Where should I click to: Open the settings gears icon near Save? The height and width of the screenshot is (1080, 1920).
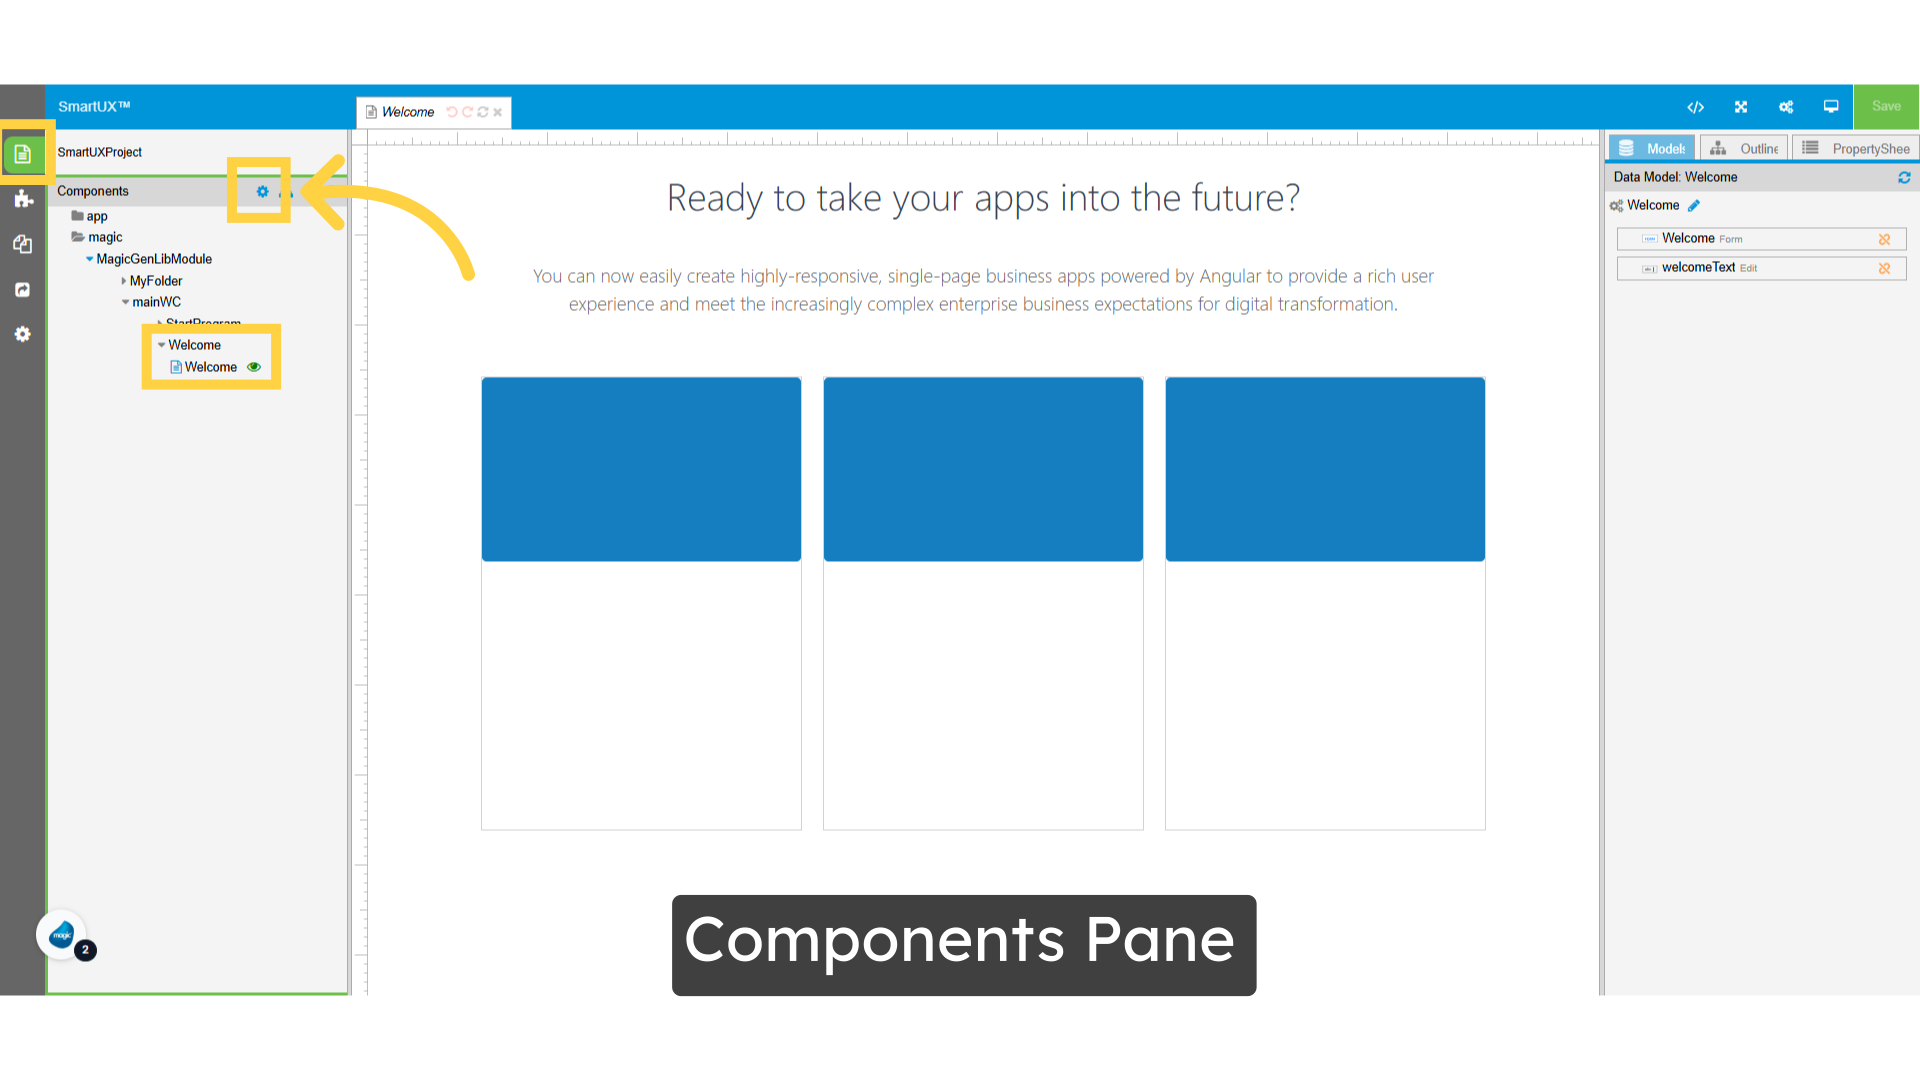(x=1786, y=107)
